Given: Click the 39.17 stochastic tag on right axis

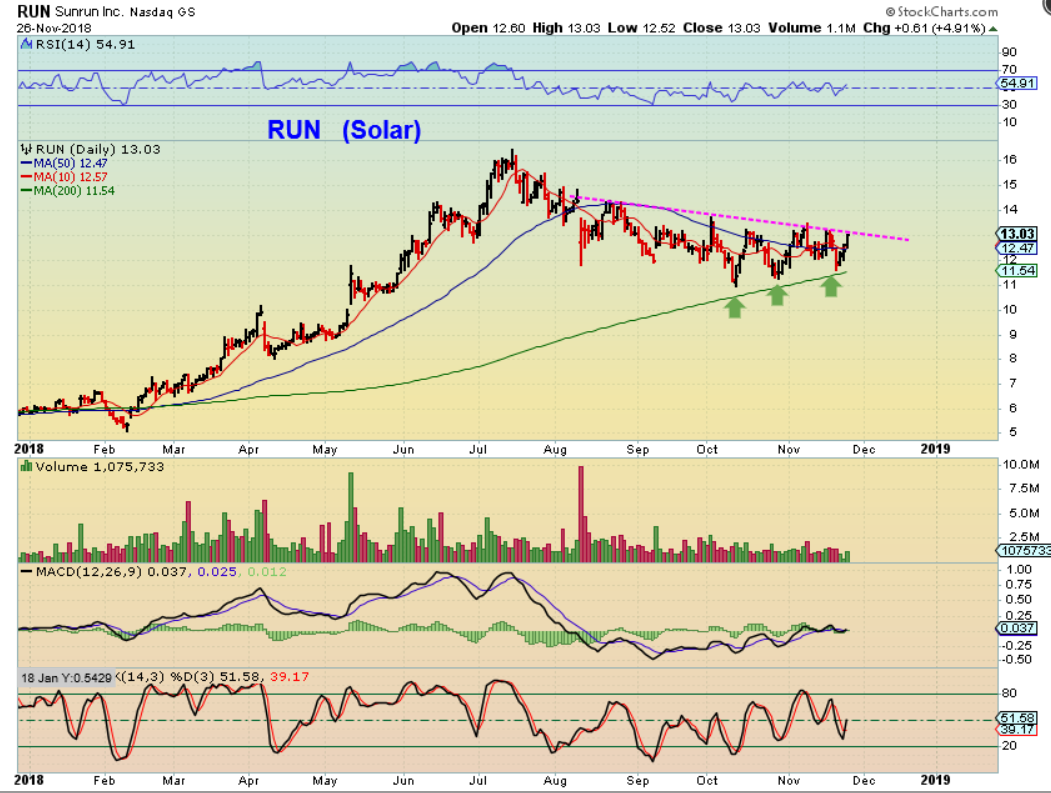Looking at the screenshot, I should [x=1017, y=729].
